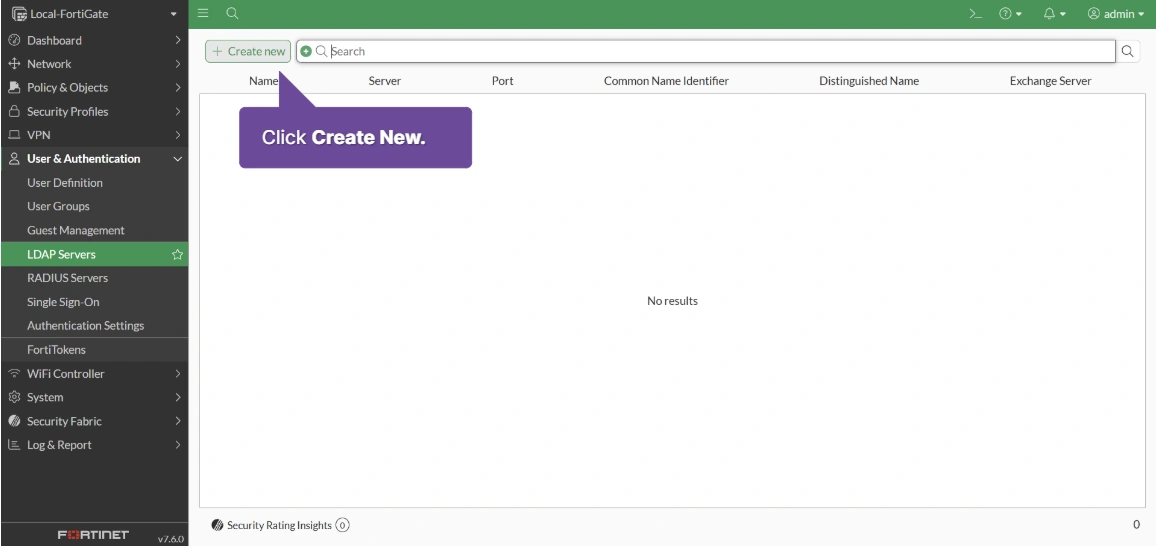The image size is (1156, 547).
Task: Sort by the Name column header
Action: coord(263,81)
